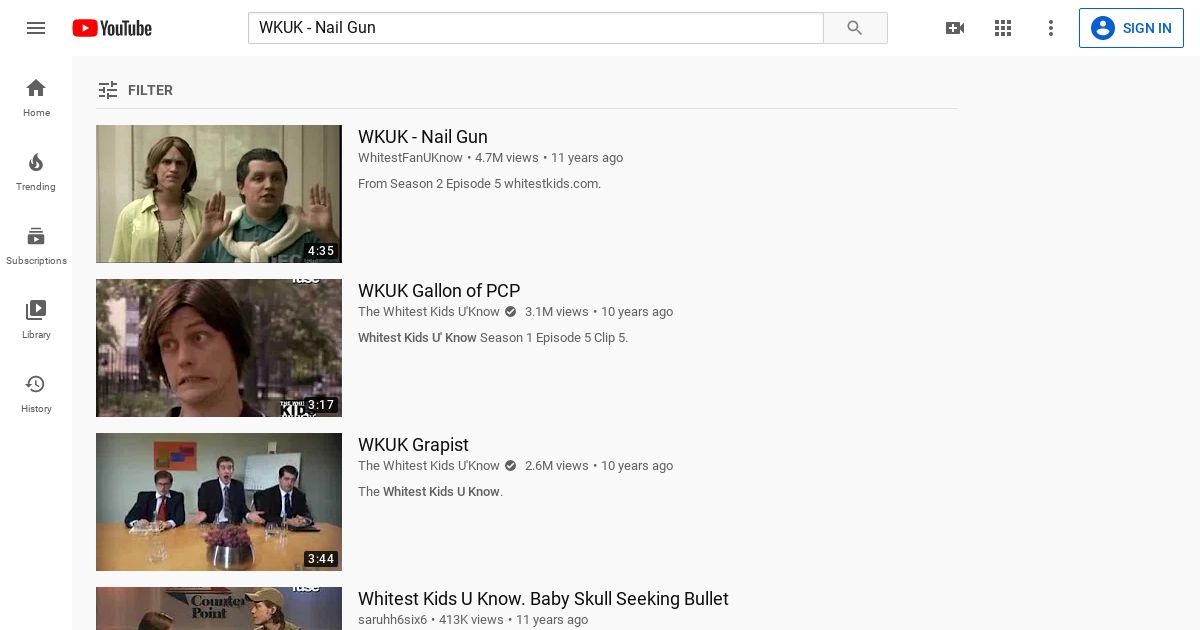The width and height of the screenshot is (1200, 630).
Task: Click the 4:35 duration badge
Action: pyautogui.click(x=321, y=251)
